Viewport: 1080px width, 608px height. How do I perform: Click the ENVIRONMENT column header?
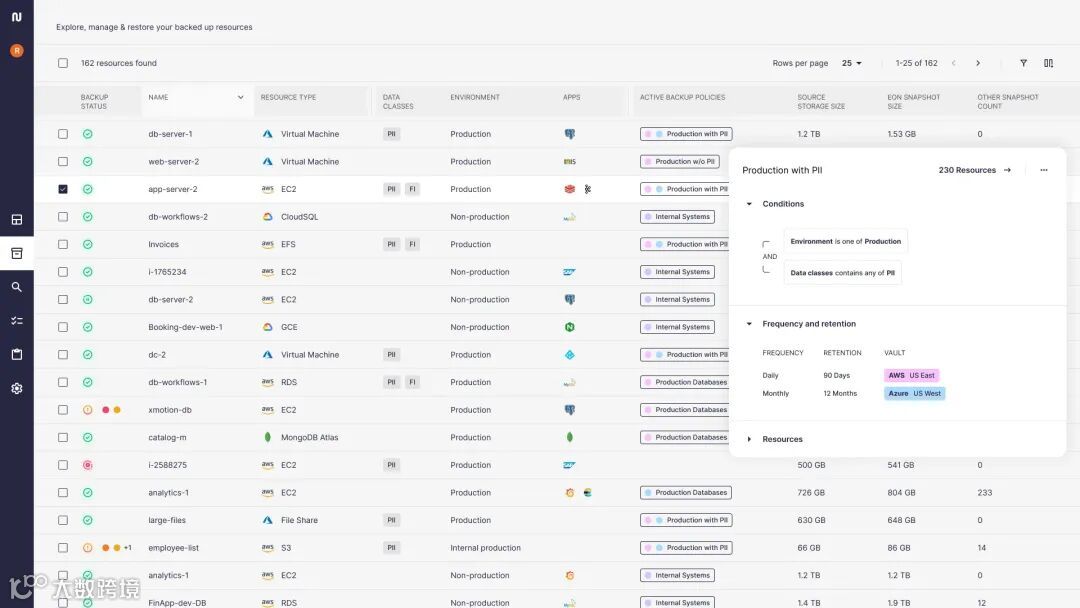[475, 97]
